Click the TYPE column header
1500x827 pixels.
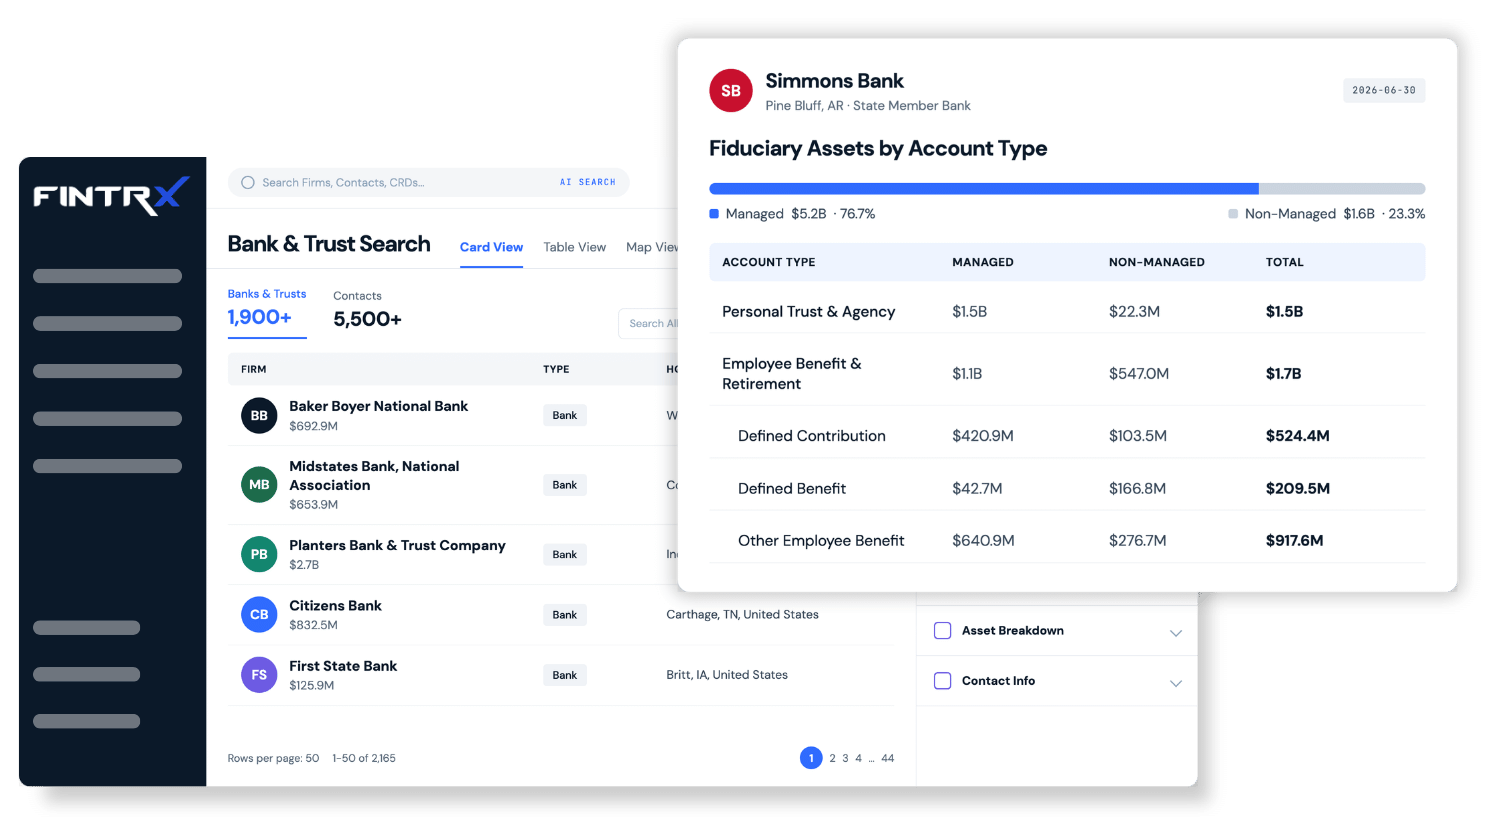556,370
